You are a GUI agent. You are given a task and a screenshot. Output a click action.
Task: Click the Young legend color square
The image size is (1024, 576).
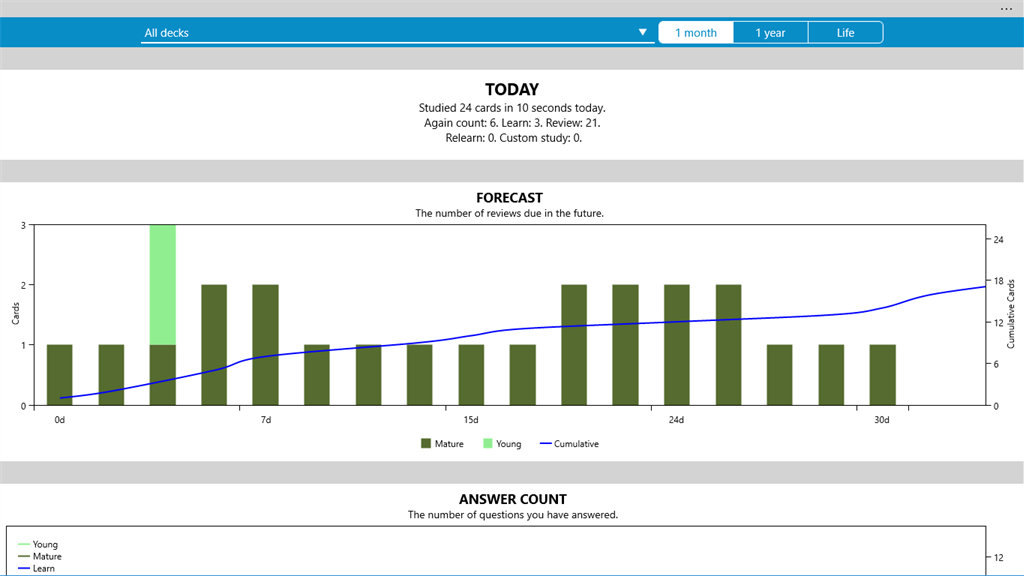487,443
